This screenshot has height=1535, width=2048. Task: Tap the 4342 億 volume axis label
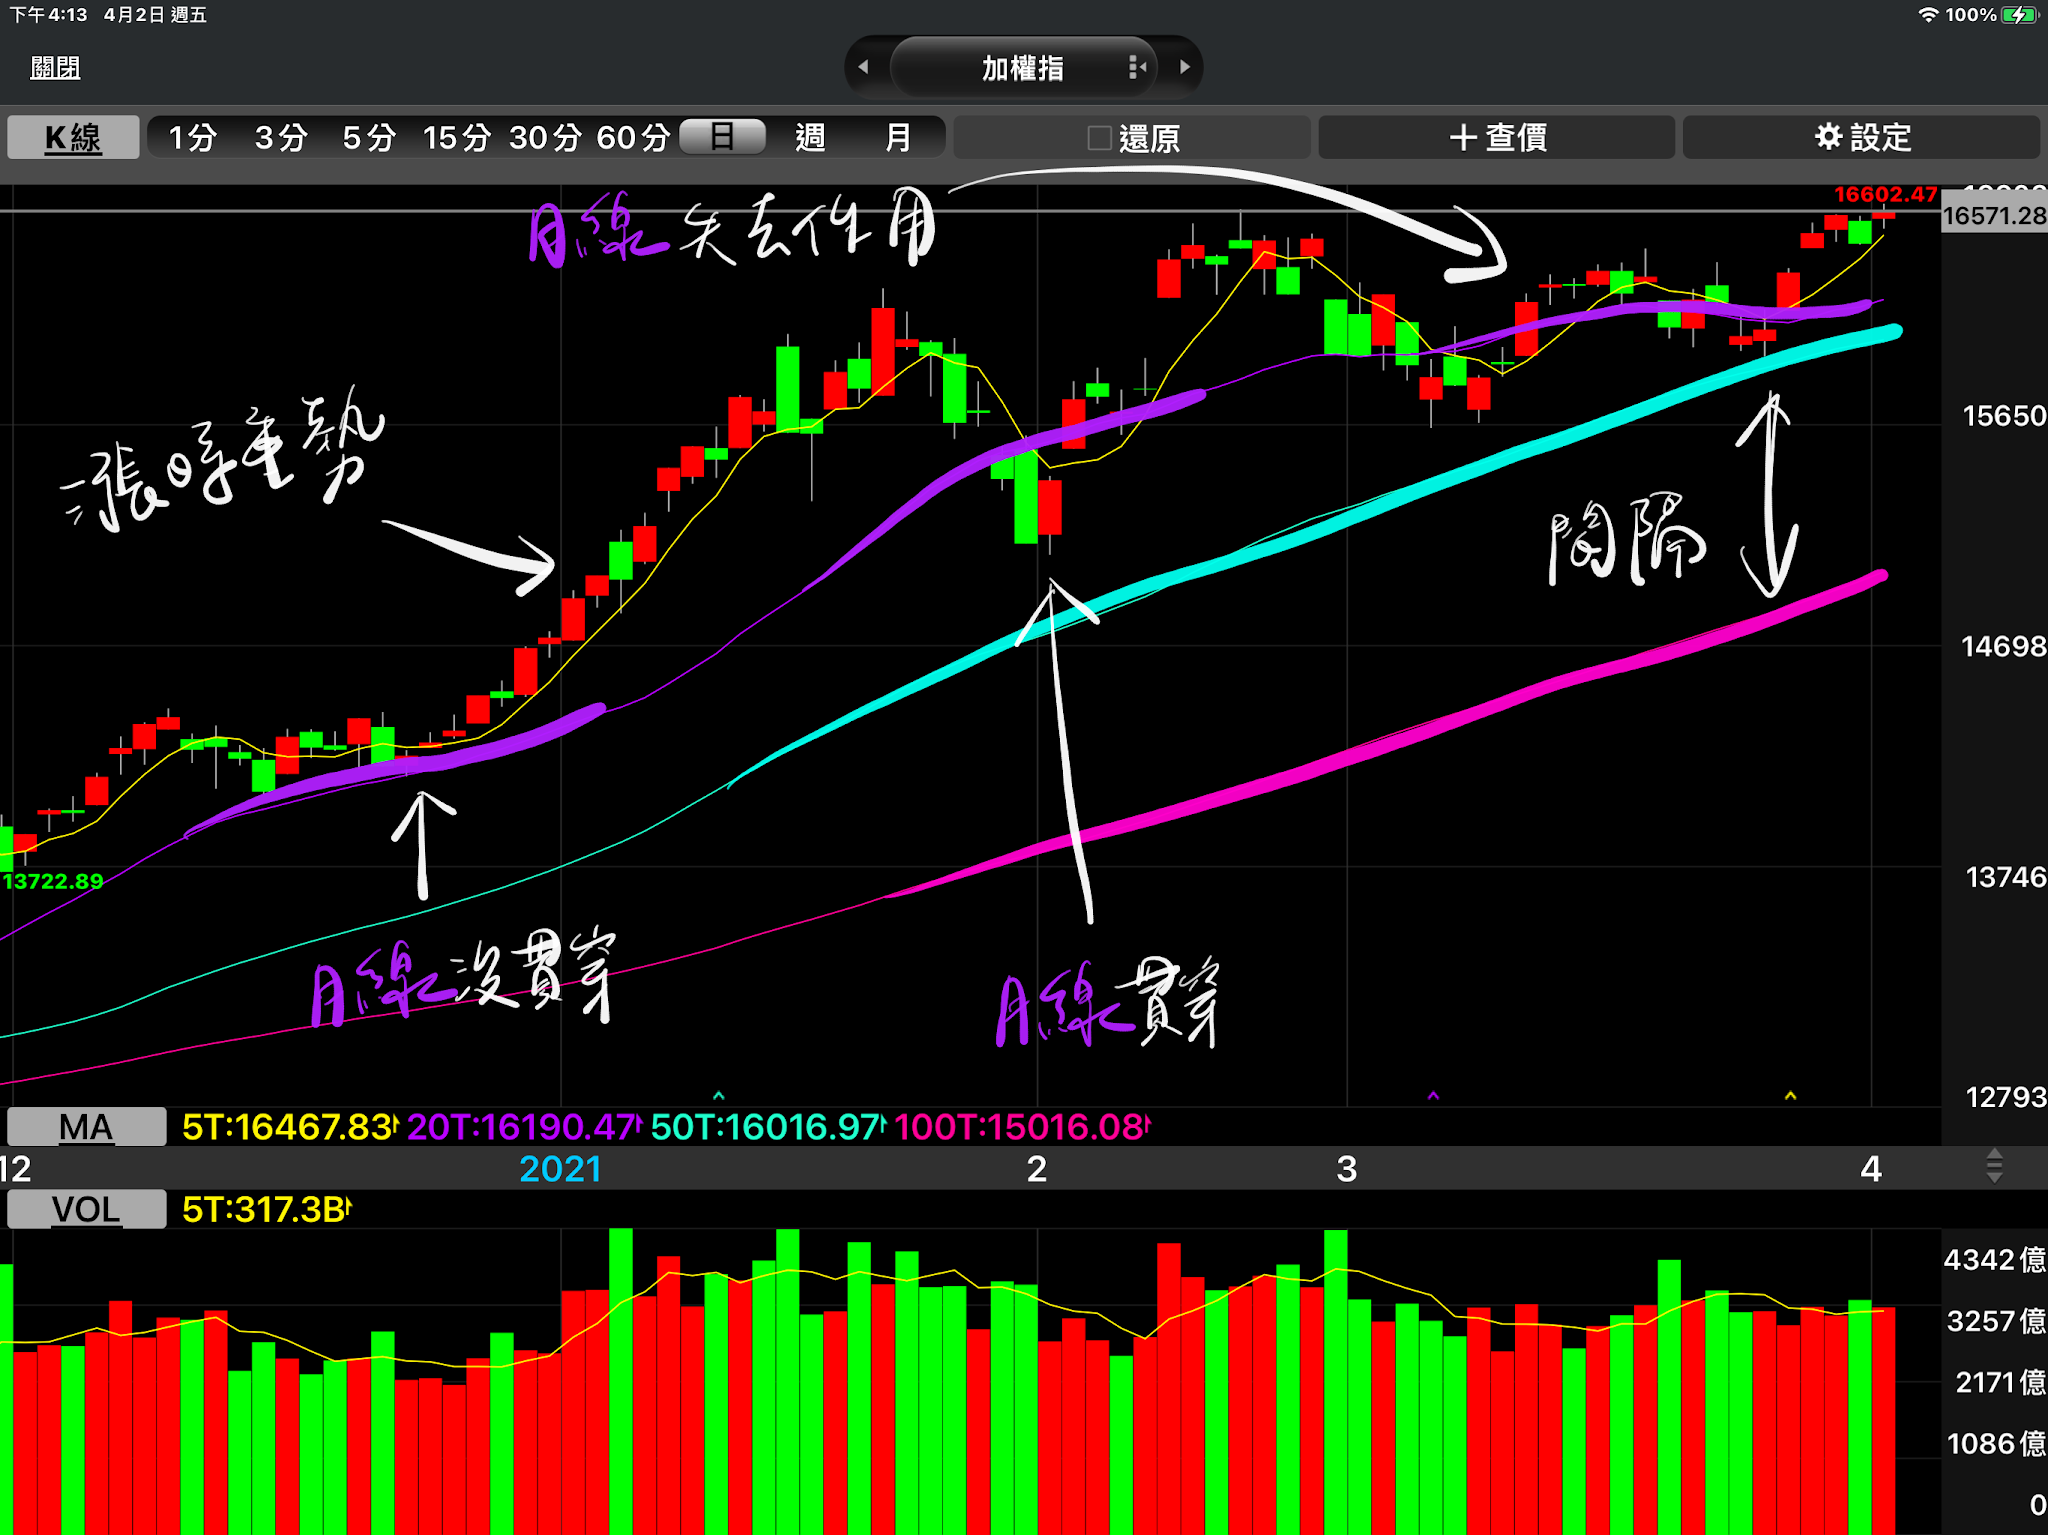coord(1994,1259)
